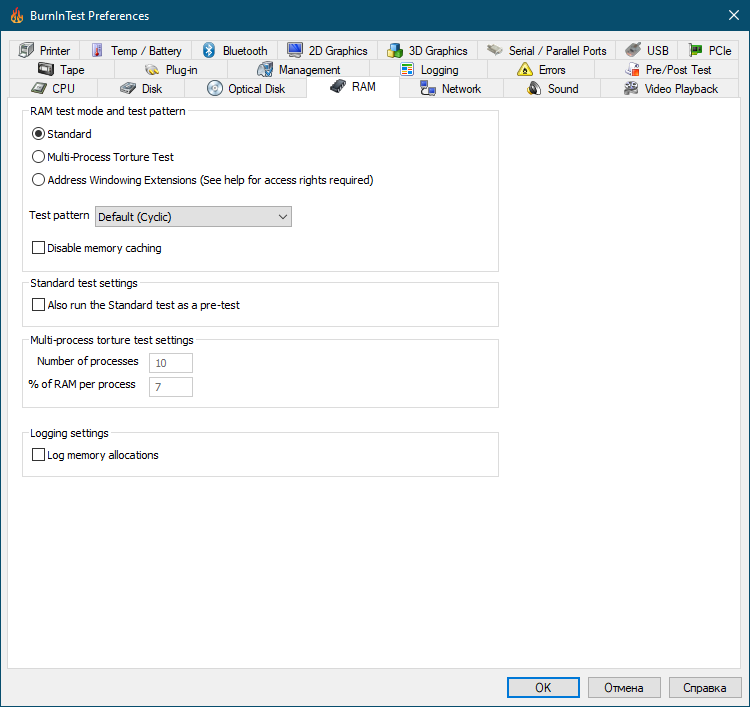Click the Отмена cancel button
750x707 pixels.
tap(624, 688)
